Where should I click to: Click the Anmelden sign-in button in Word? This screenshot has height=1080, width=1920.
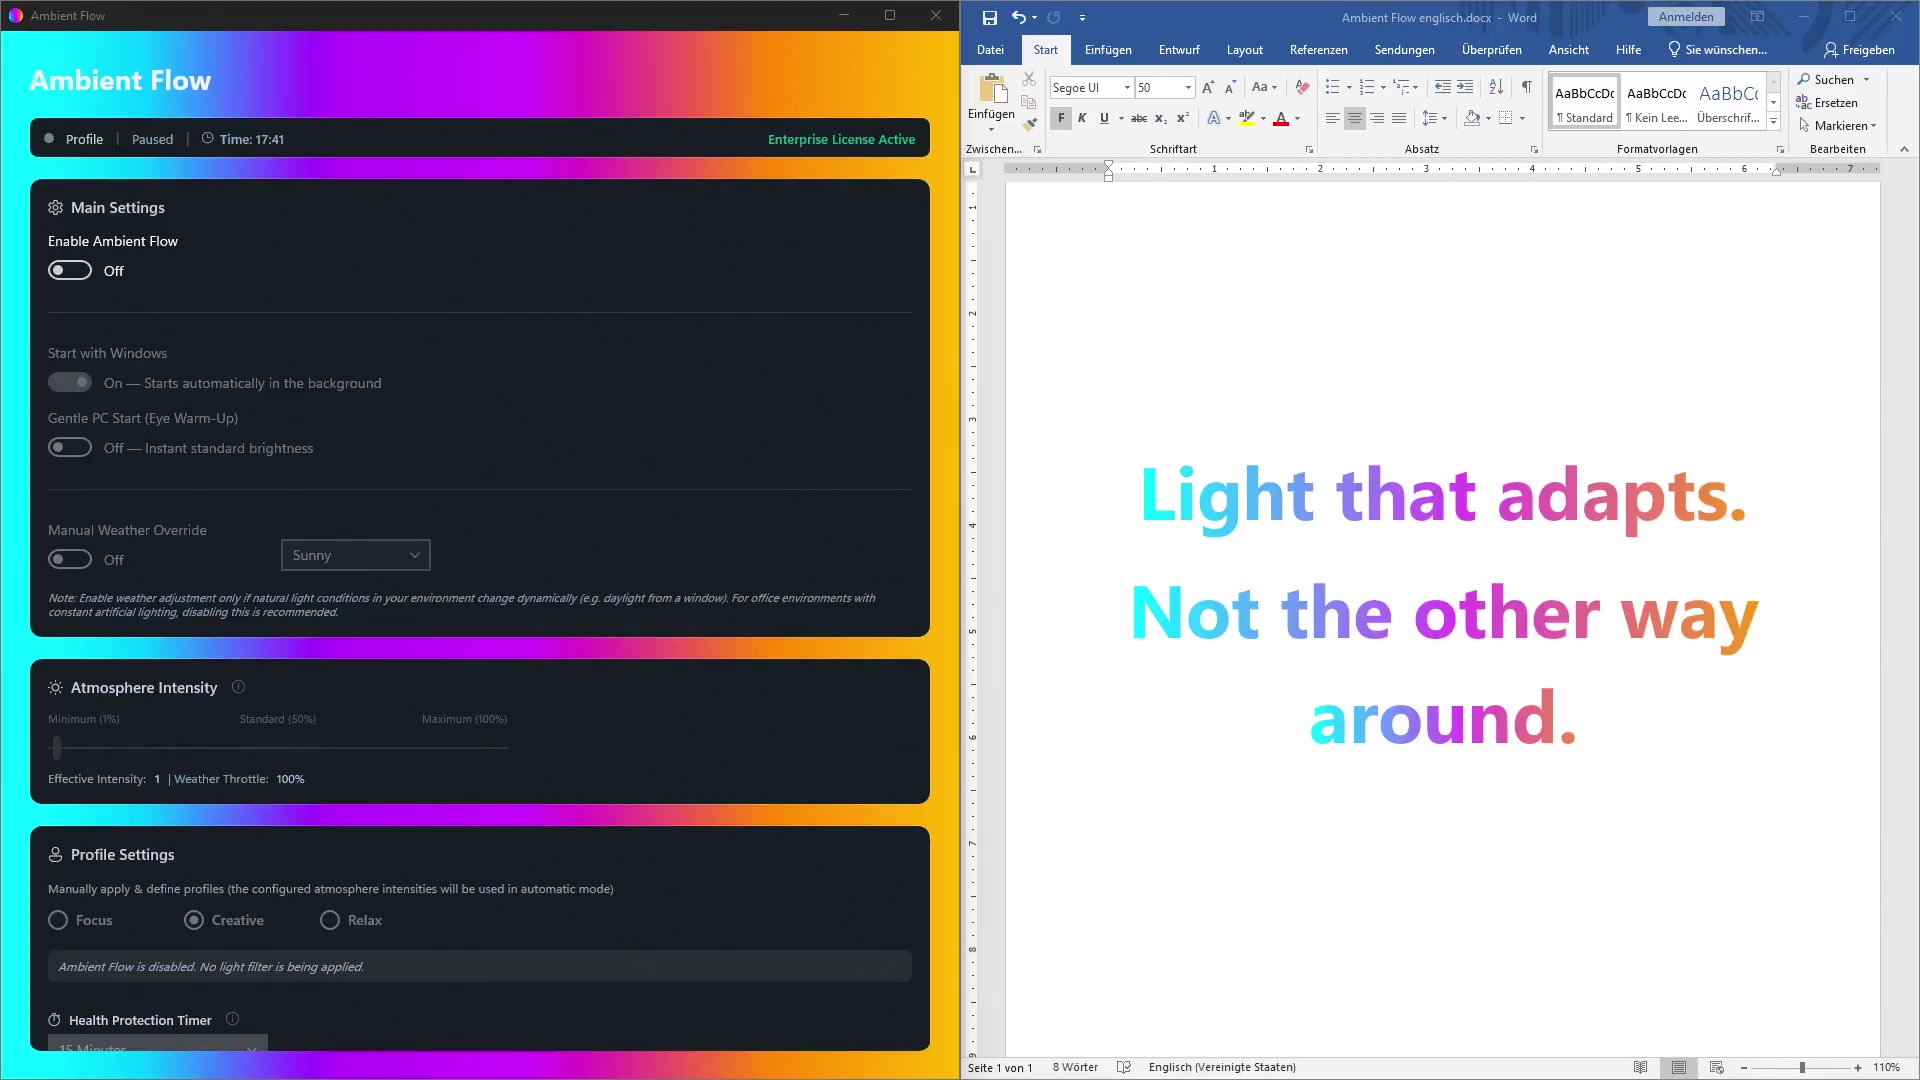pos(1686,17)
